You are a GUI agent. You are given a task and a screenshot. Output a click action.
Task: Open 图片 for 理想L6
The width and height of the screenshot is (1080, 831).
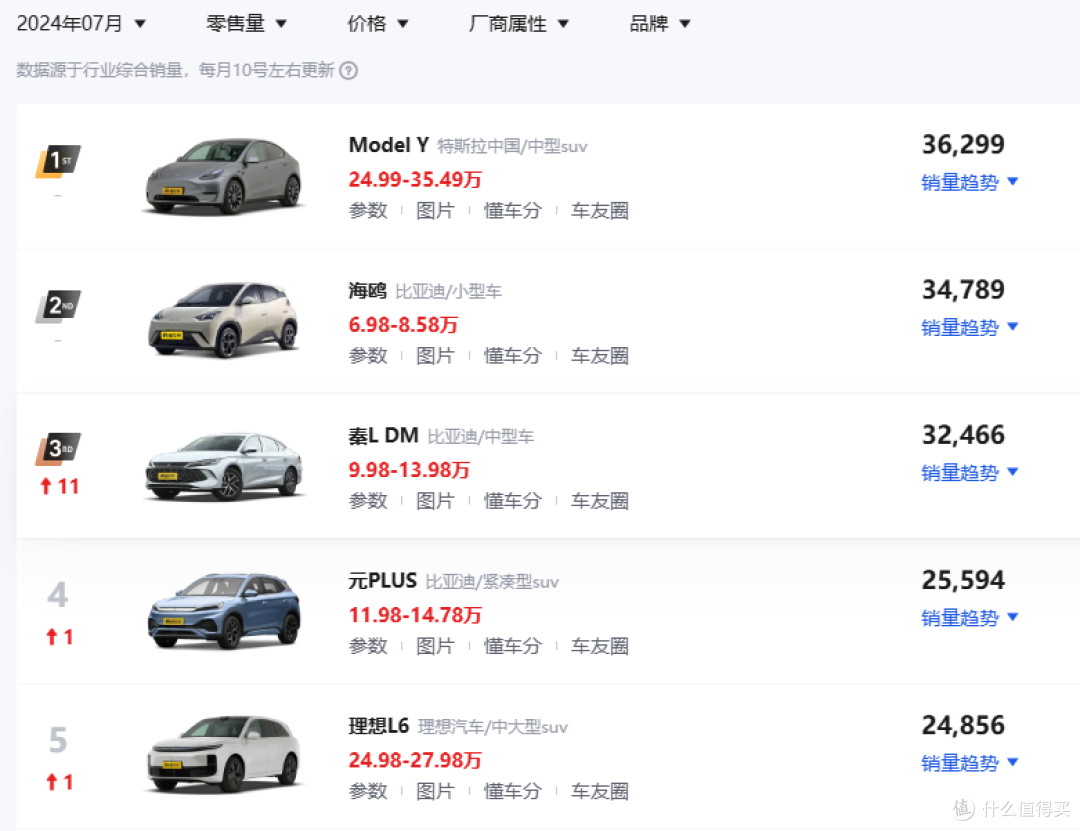pyautogui.click(x=435, y=792)
